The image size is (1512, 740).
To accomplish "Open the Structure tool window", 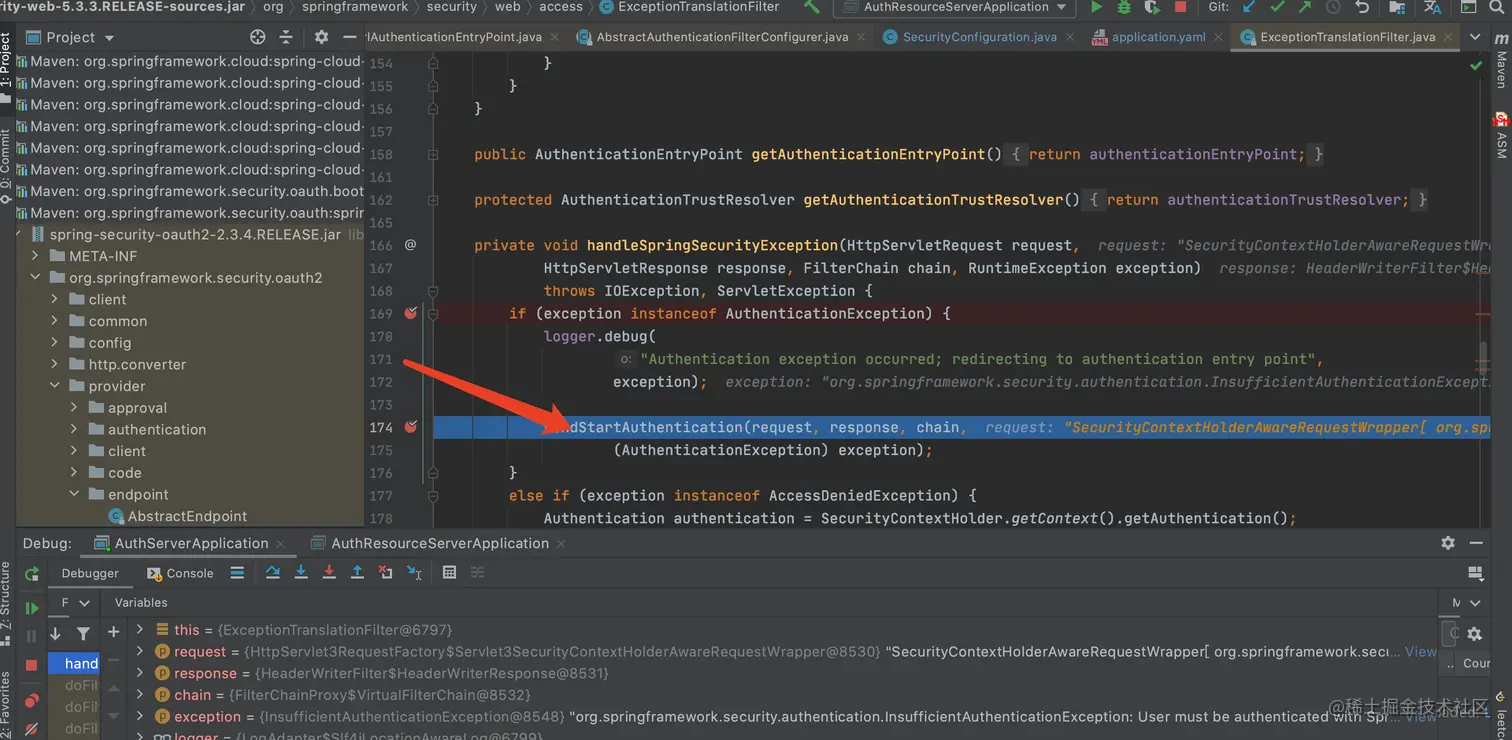I will coord(6,602).
